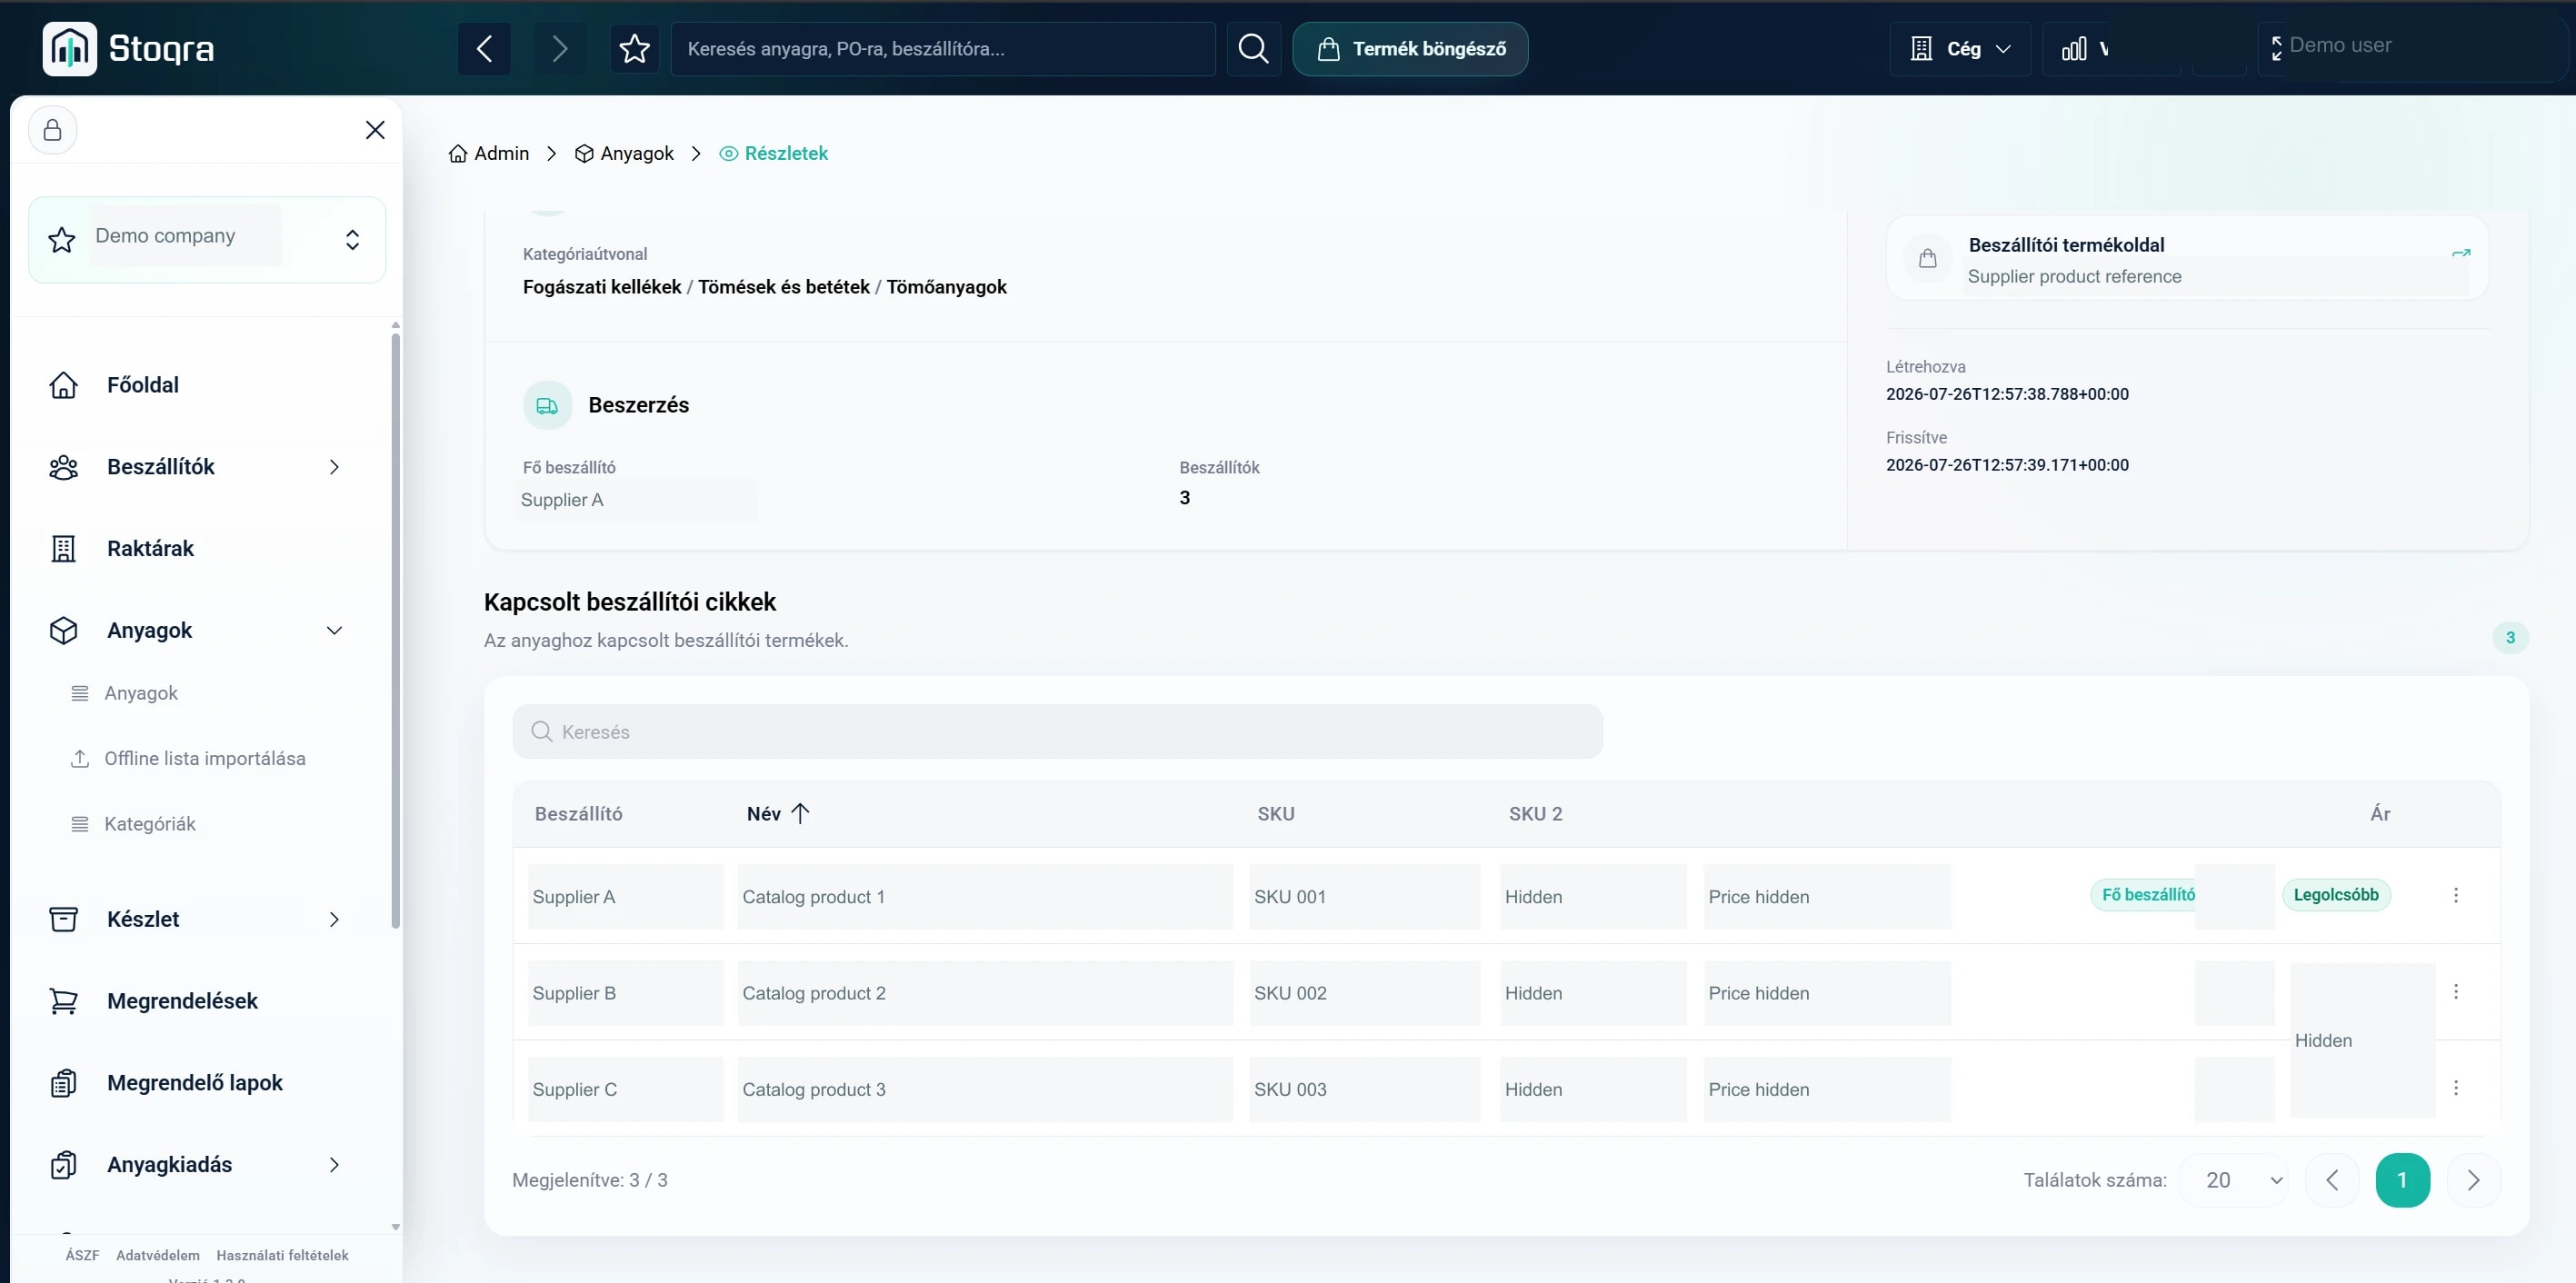Open Beszállítói termékoldal external link icon
Viewport: 2576px width, 1283px height.
pyautogui.click(x=2461, y=253)
